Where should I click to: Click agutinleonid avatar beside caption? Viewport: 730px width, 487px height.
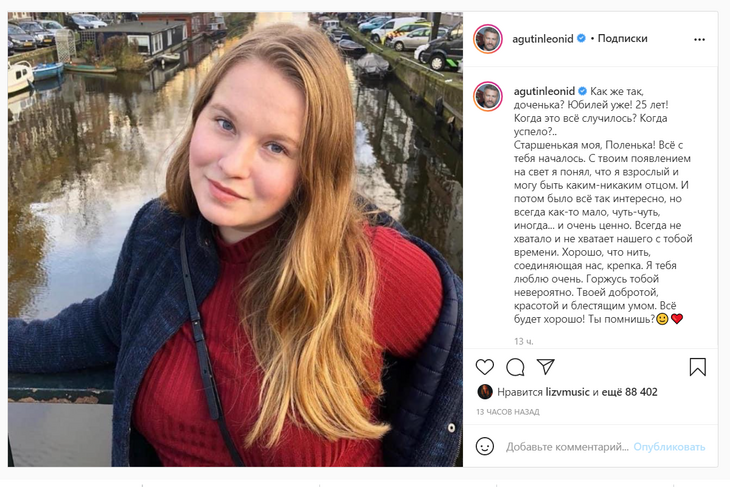click(x=487, y=96)
